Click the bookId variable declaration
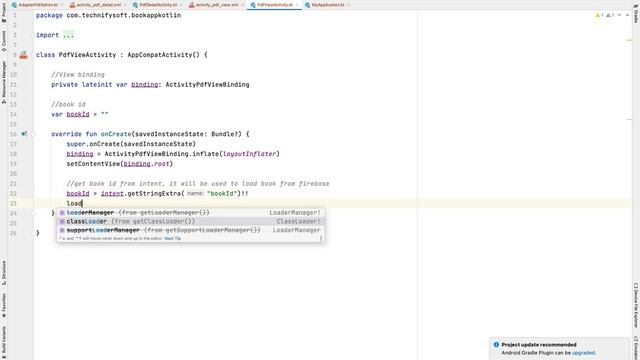 click(78, 114)
